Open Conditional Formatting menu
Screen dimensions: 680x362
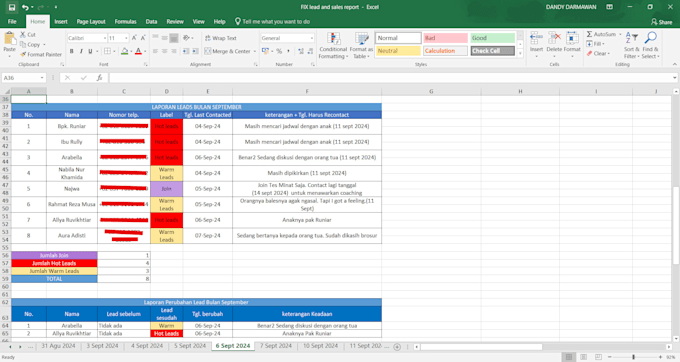333,46
